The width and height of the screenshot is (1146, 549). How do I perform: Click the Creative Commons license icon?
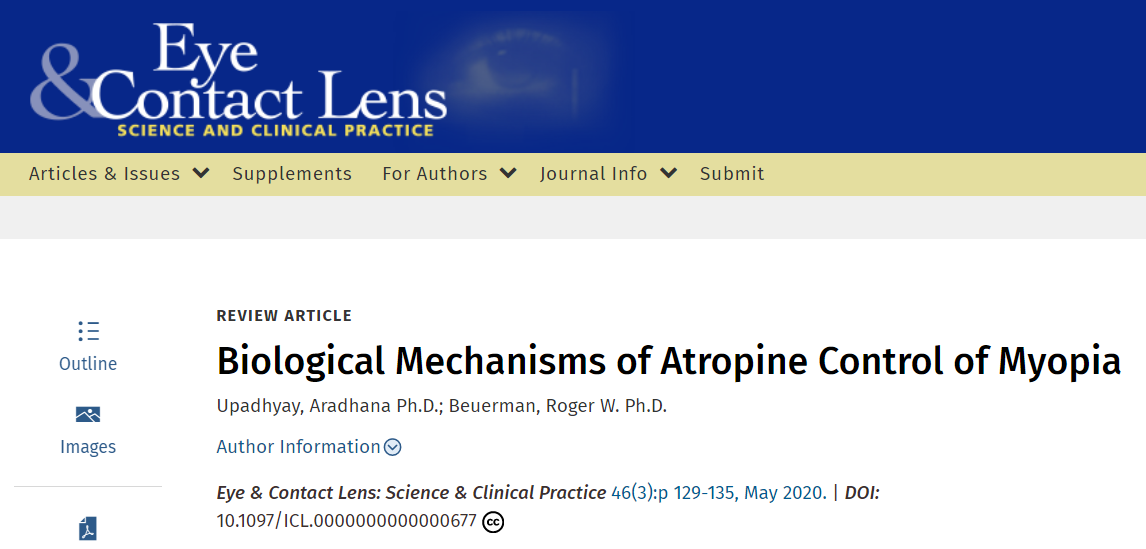point(492,521)
